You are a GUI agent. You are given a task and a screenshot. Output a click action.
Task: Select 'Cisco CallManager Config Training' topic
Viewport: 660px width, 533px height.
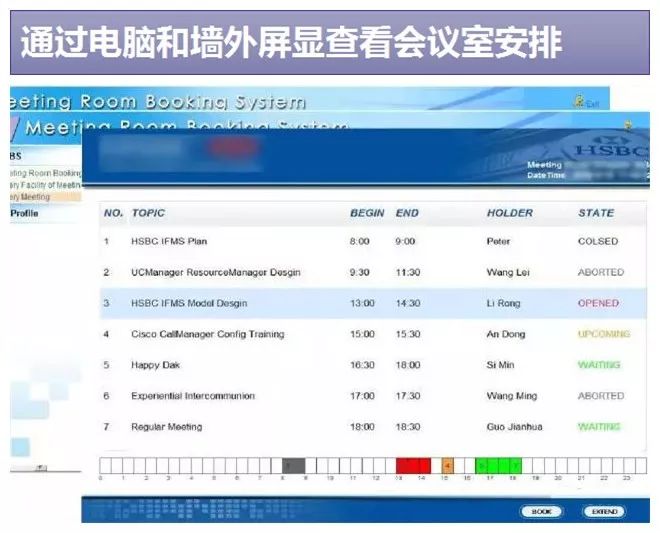pyautogui.click(x=208, y=334)
